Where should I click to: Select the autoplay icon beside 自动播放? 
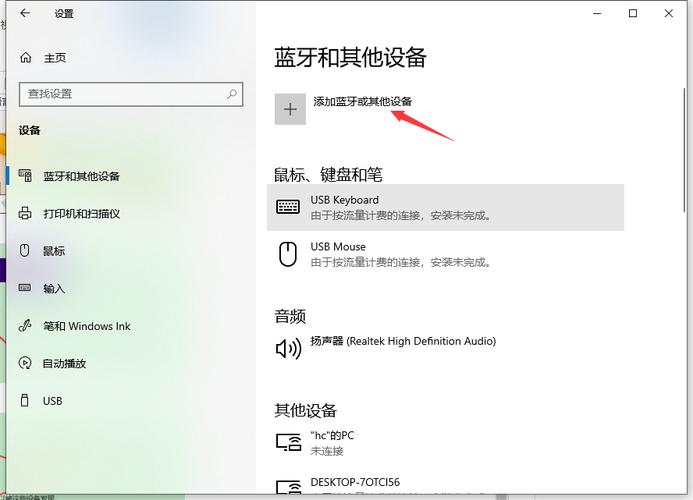point(25,363)
